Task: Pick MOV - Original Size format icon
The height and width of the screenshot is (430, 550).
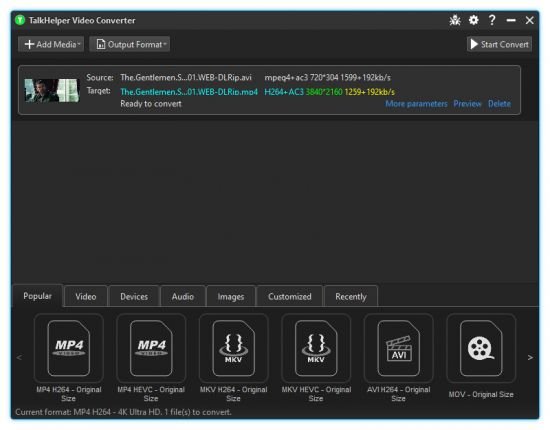Action: pyautogui.click(x=481, y=348)
